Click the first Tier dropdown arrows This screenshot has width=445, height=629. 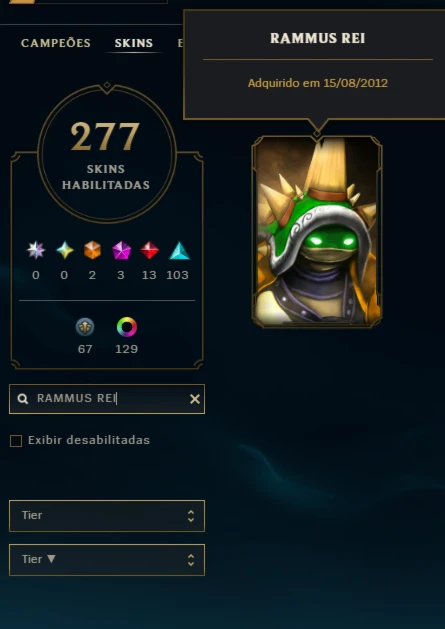click(191, 516)
